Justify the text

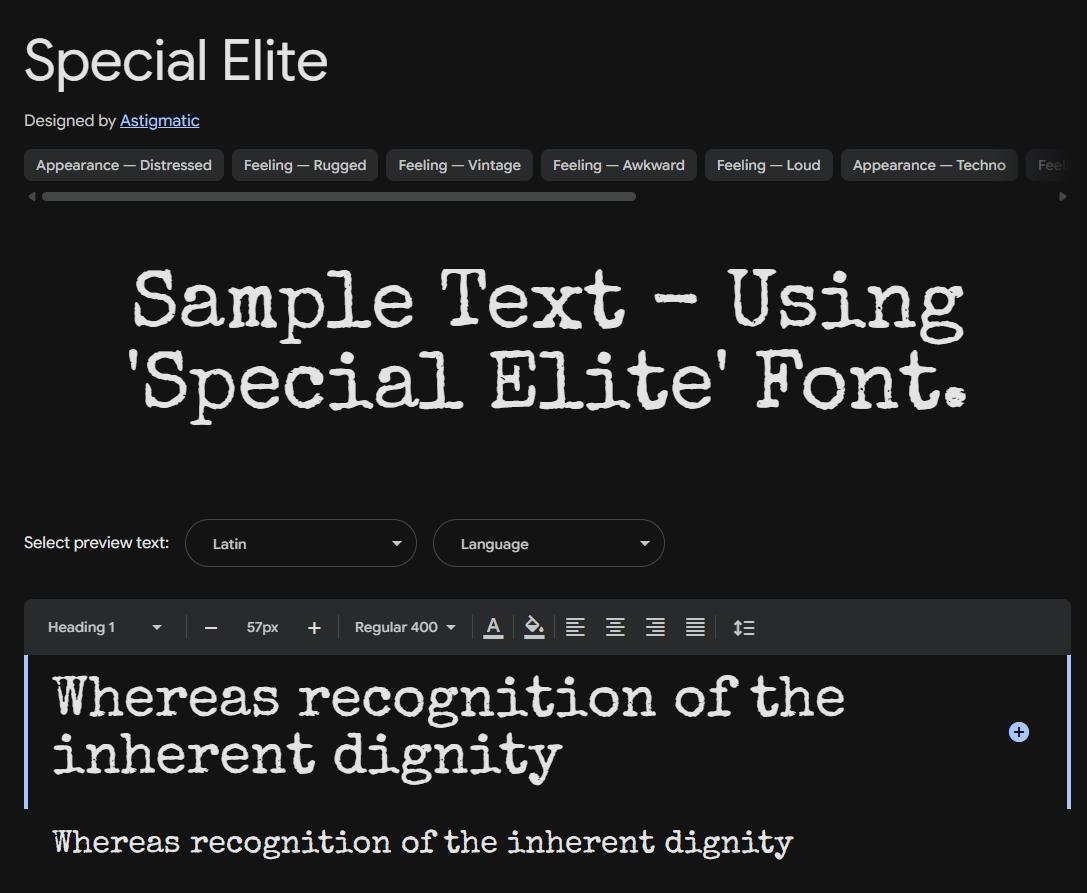pos(695,627)
